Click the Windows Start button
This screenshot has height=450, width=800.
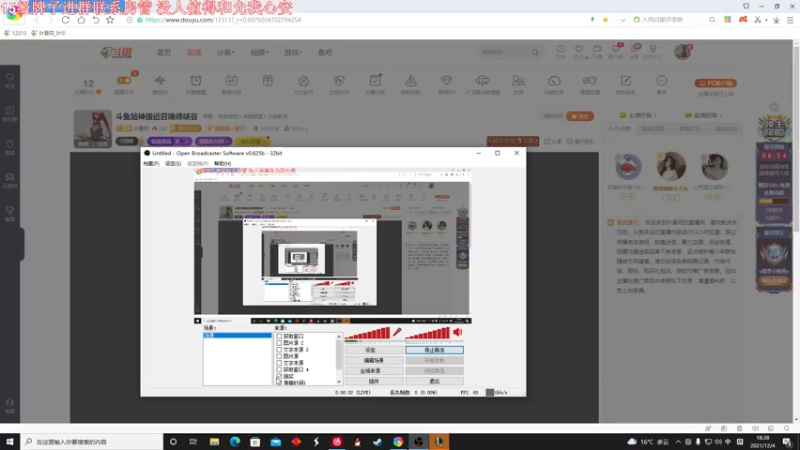tap(10, 441)
